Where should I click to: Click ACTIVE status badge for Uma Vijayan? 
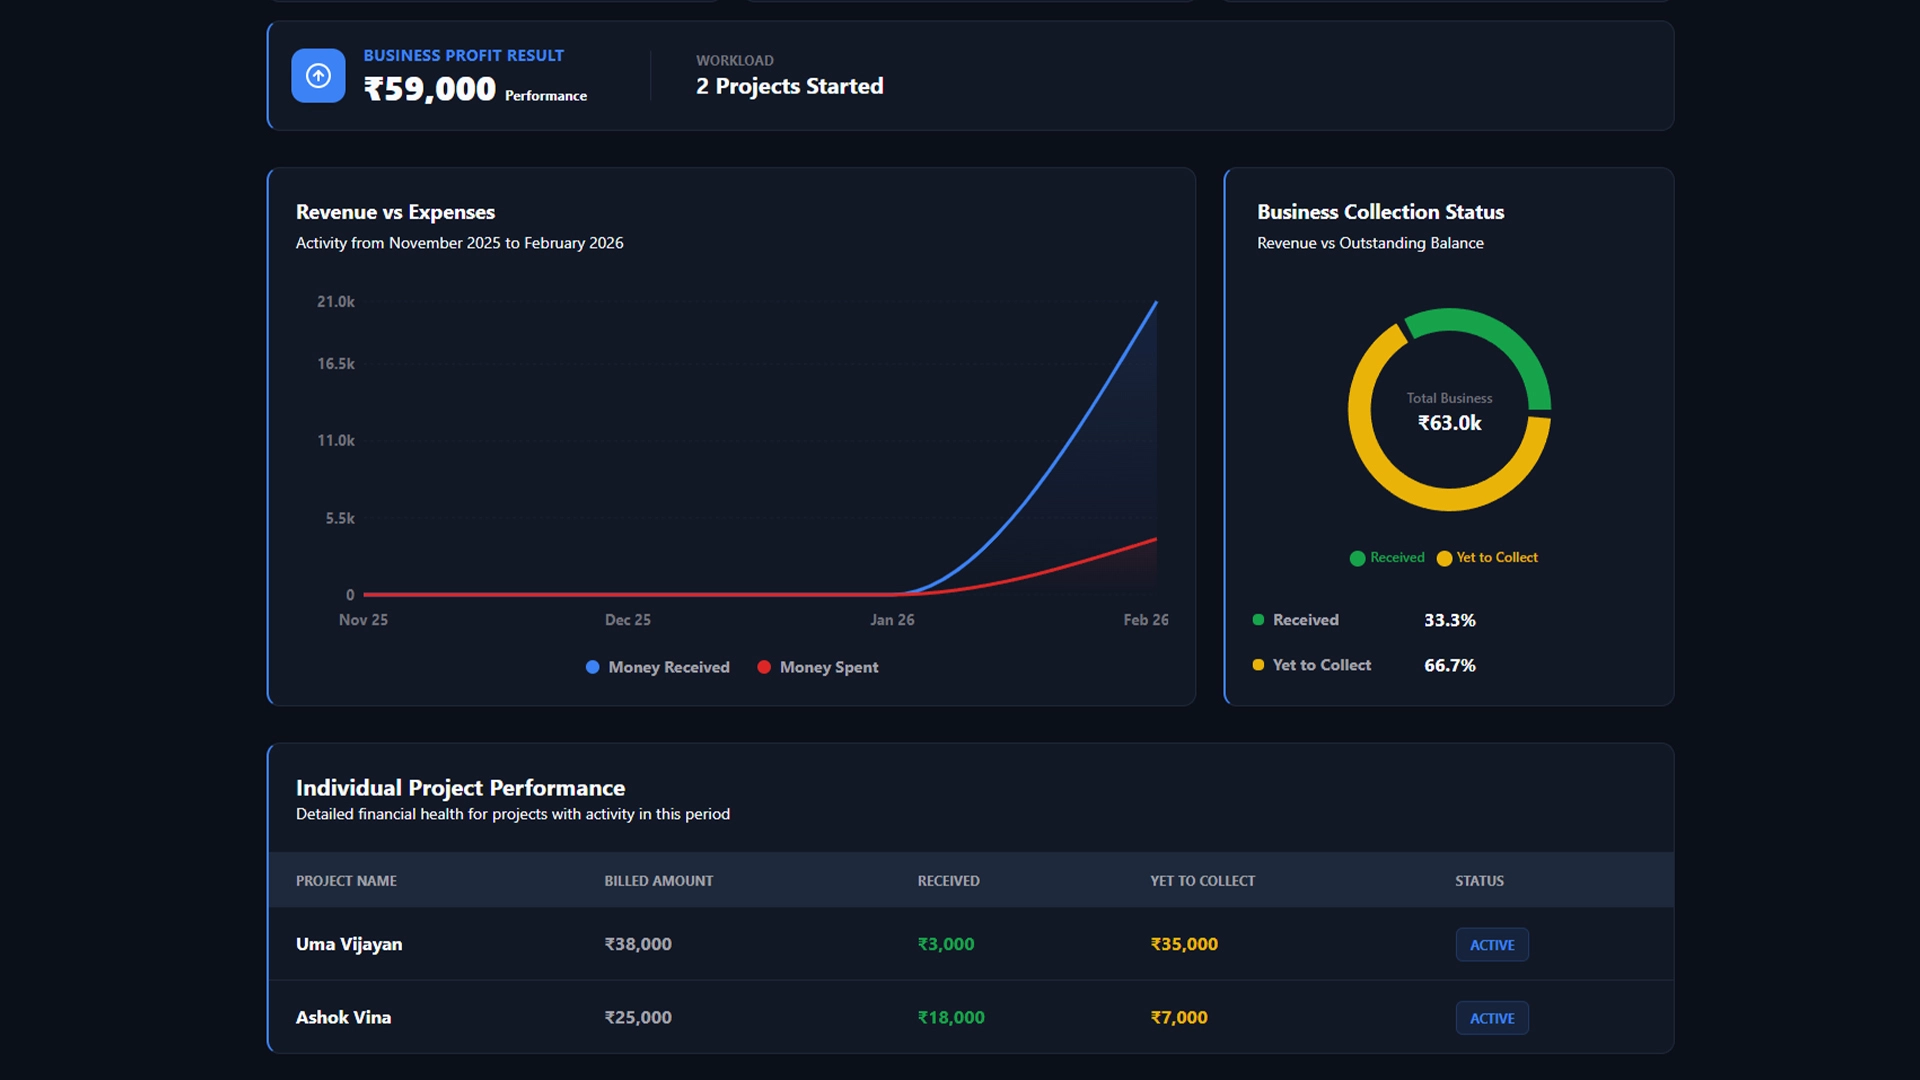[1491, 945]
